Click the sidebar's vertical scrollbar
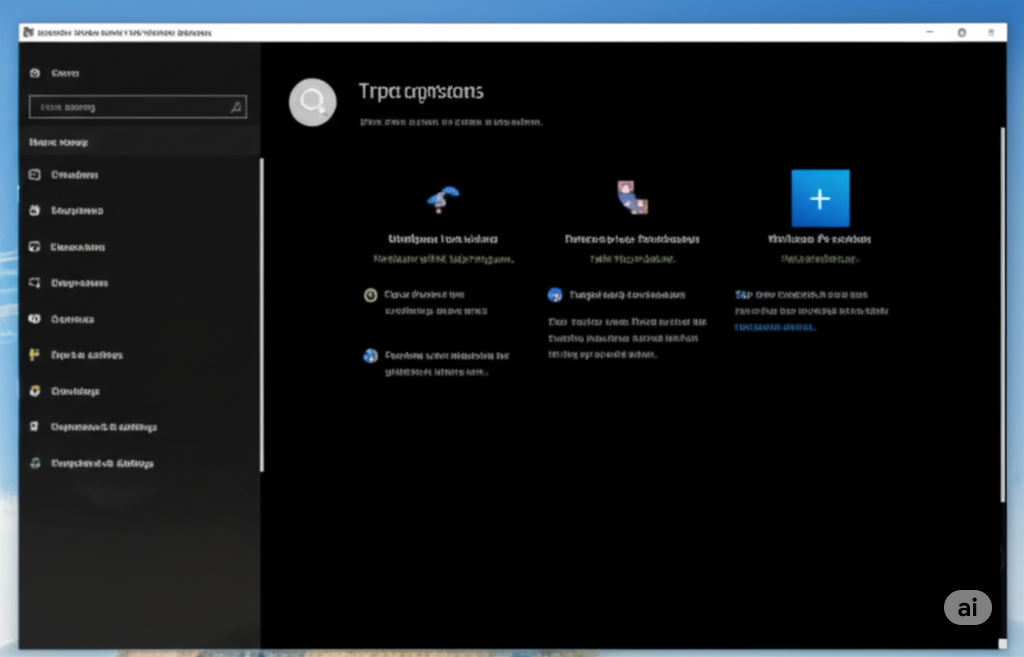 pyautogui.click(x=262, y=315)
